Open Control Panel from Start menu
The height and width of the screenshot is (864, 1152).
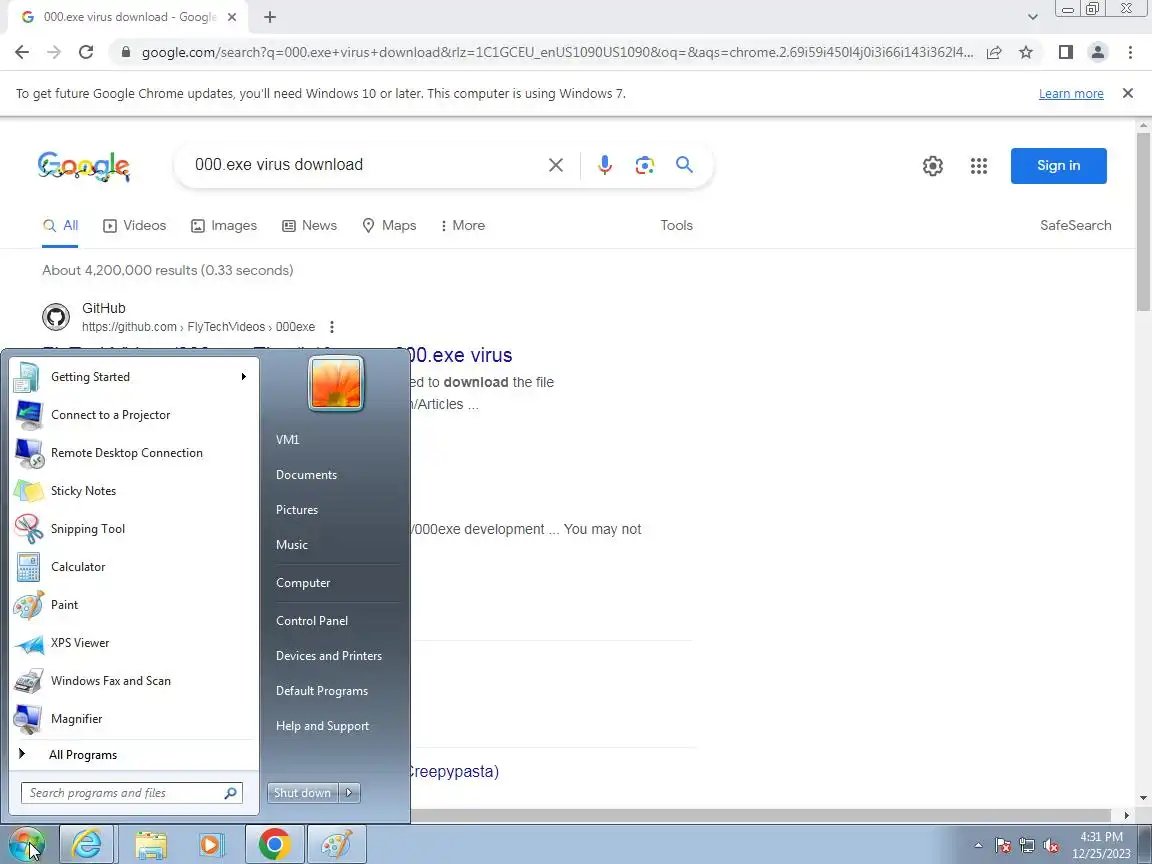312,621
